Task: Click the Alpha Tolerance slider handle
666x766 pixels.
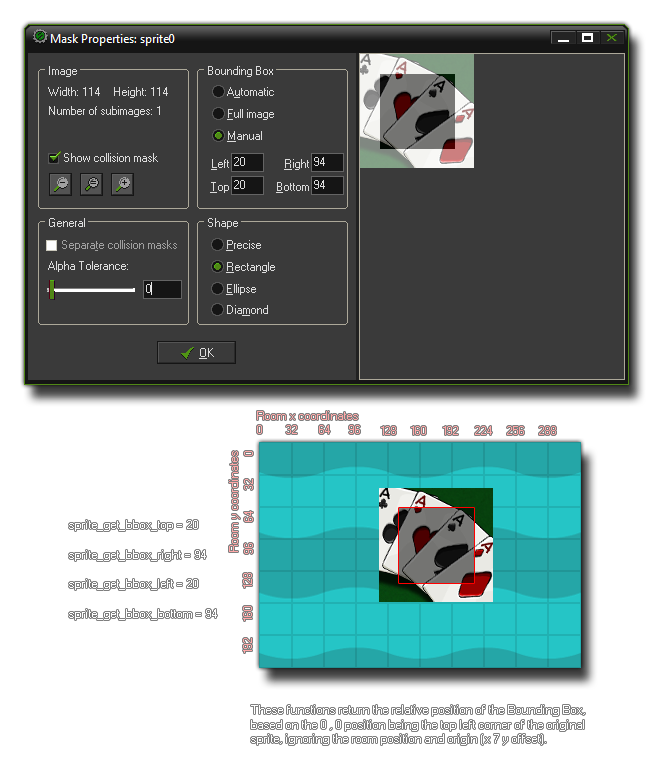Action: [51, 290]
